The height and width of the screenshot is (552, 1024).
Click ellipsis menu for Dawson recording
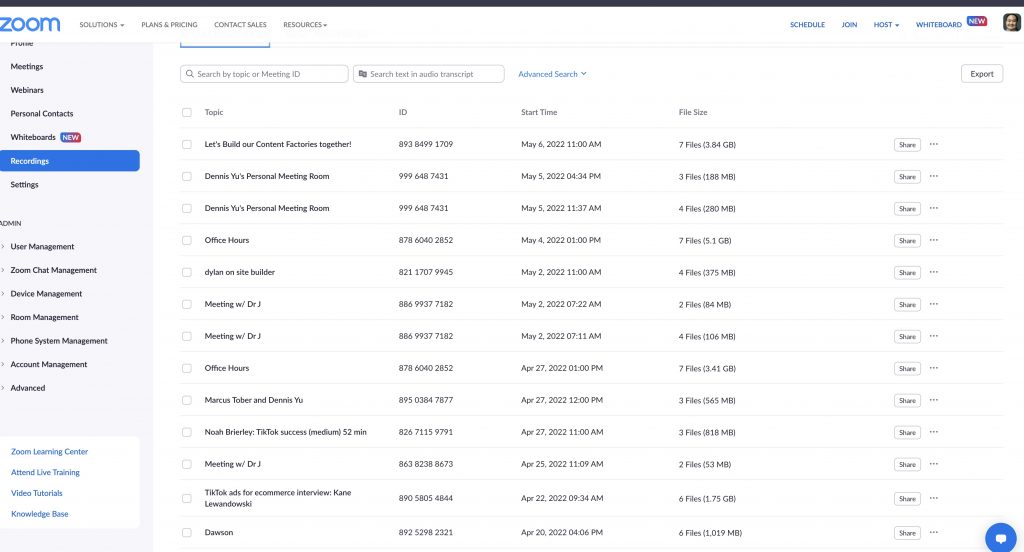933,532
